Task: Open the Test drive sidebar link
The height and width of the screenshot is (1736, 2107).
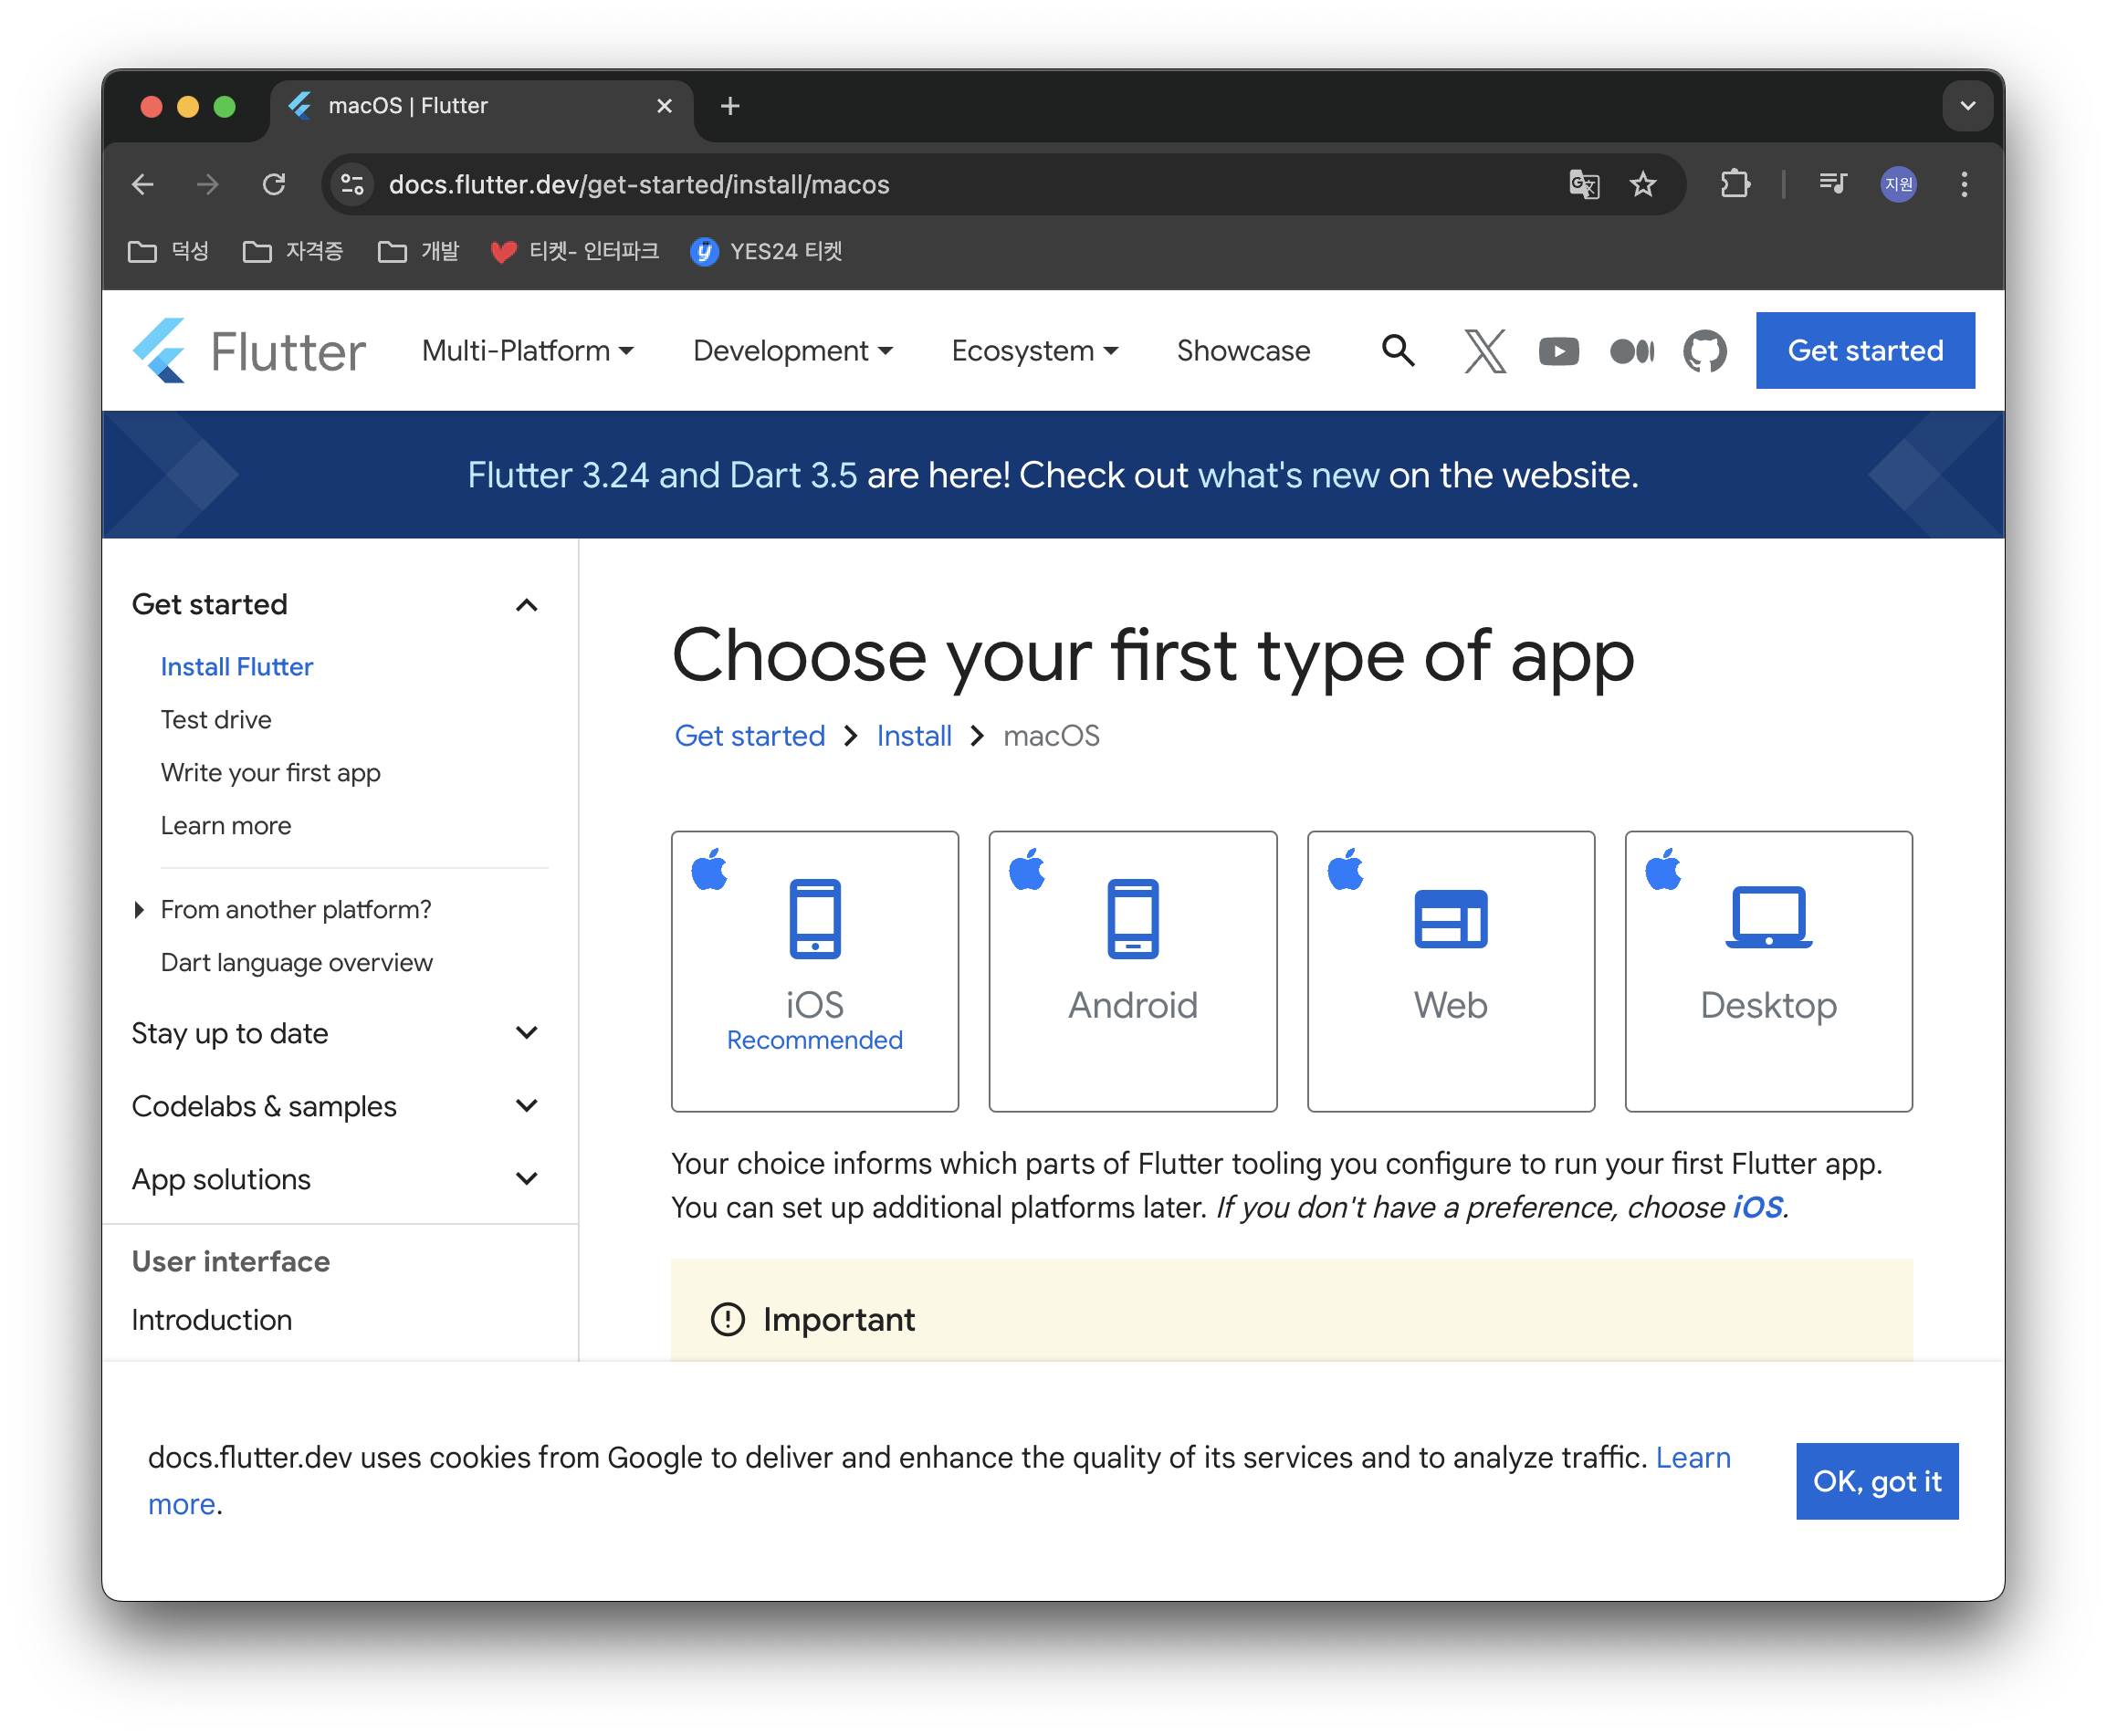Action: pyautogui.click(x=216, y=720)
